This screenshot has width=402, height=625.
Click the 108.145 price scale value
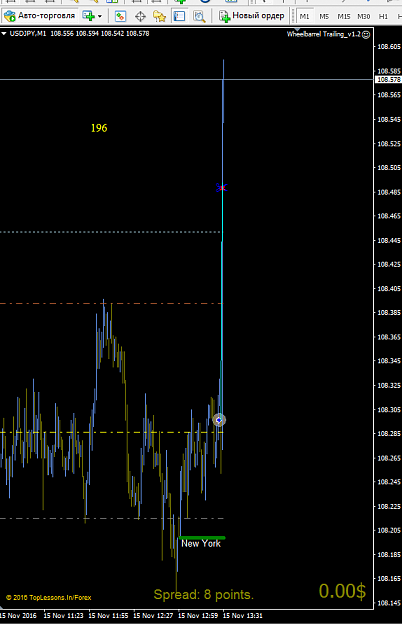pos(389,603)
